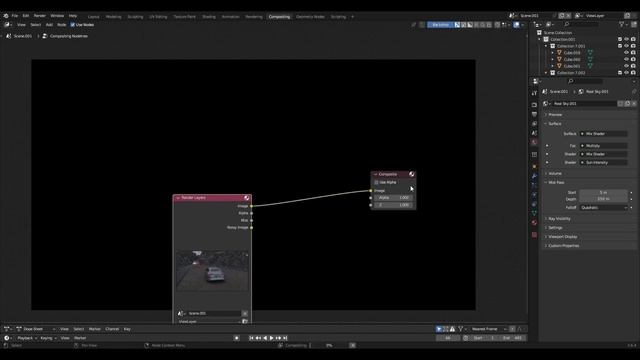Open the Render properties tab icon
Viewport: 640px width, 360px height.
point(534,105)
